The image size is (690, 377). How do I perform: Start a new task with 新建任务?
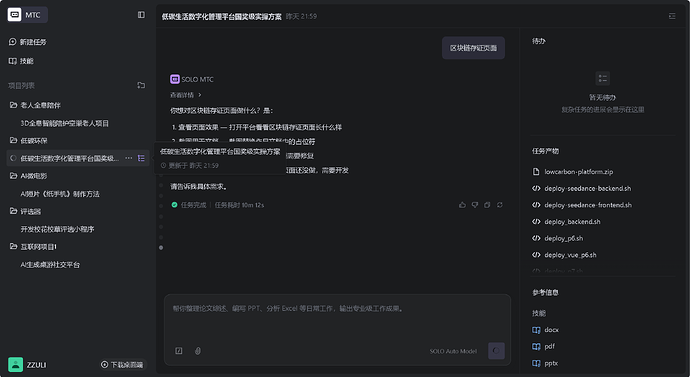[27, 42]
